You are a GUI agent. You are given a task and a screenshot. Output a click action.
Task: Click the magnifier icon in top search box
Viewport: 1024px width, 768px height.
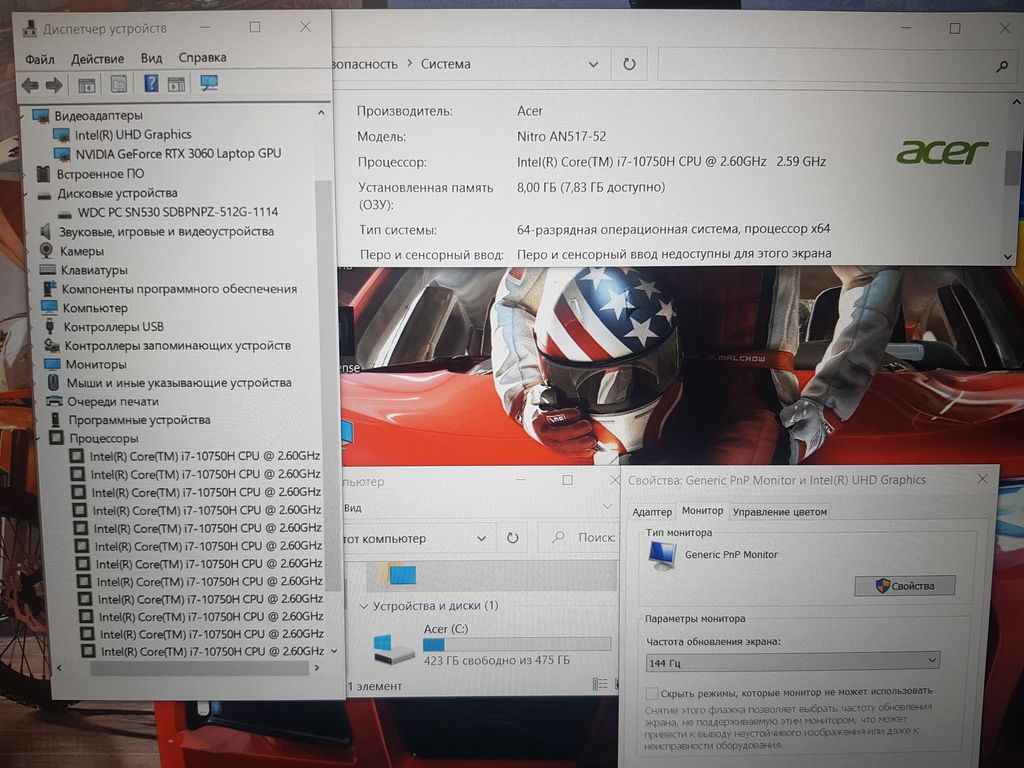[1002, 66]
